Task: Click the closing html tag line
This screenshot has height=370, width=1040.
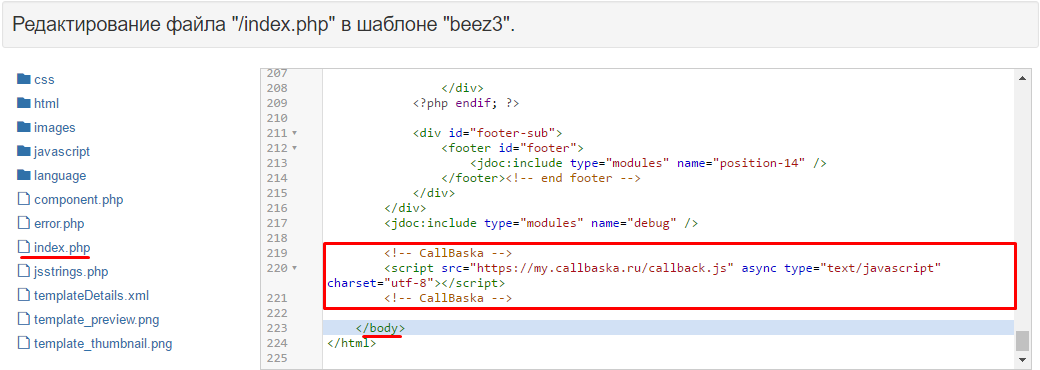Action: click(x=352, y=343)
